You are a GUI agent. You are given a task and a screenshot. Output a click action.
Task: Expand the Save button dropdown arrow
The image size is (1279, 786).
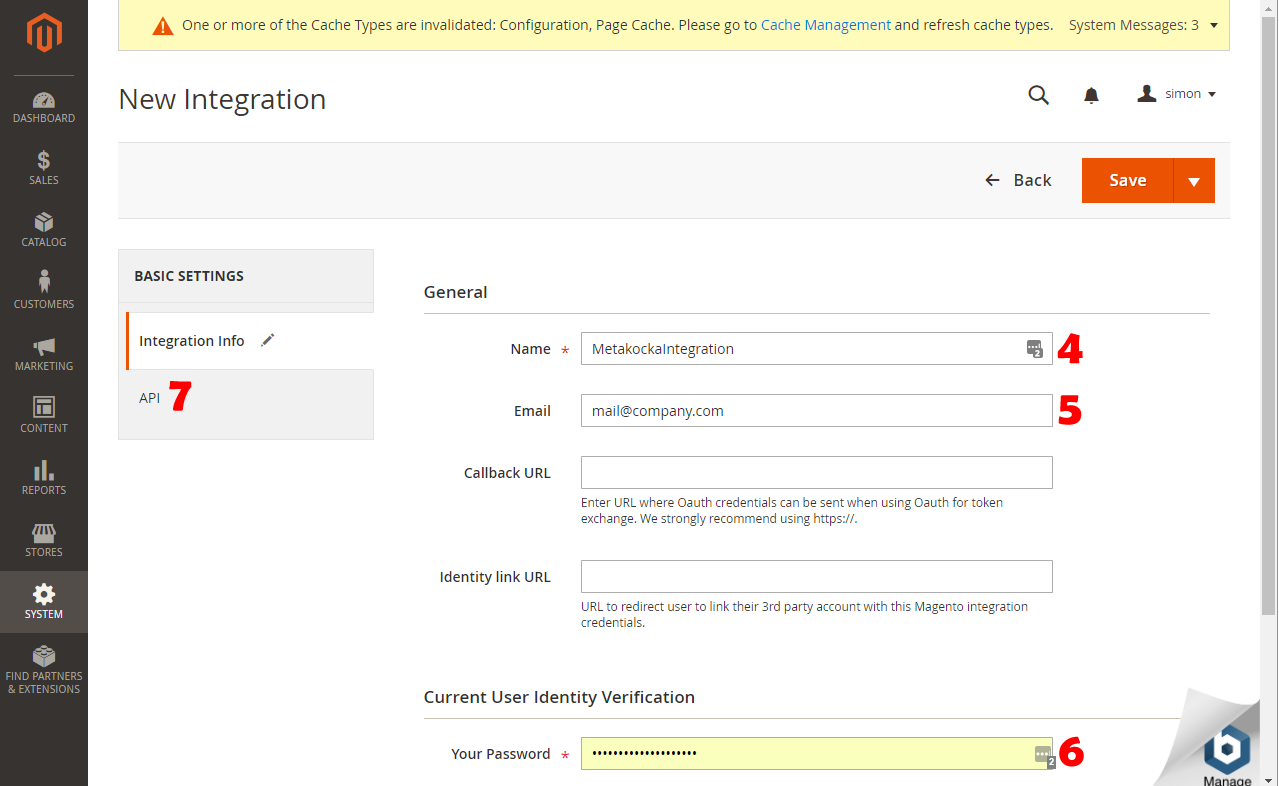point(1193,181)
